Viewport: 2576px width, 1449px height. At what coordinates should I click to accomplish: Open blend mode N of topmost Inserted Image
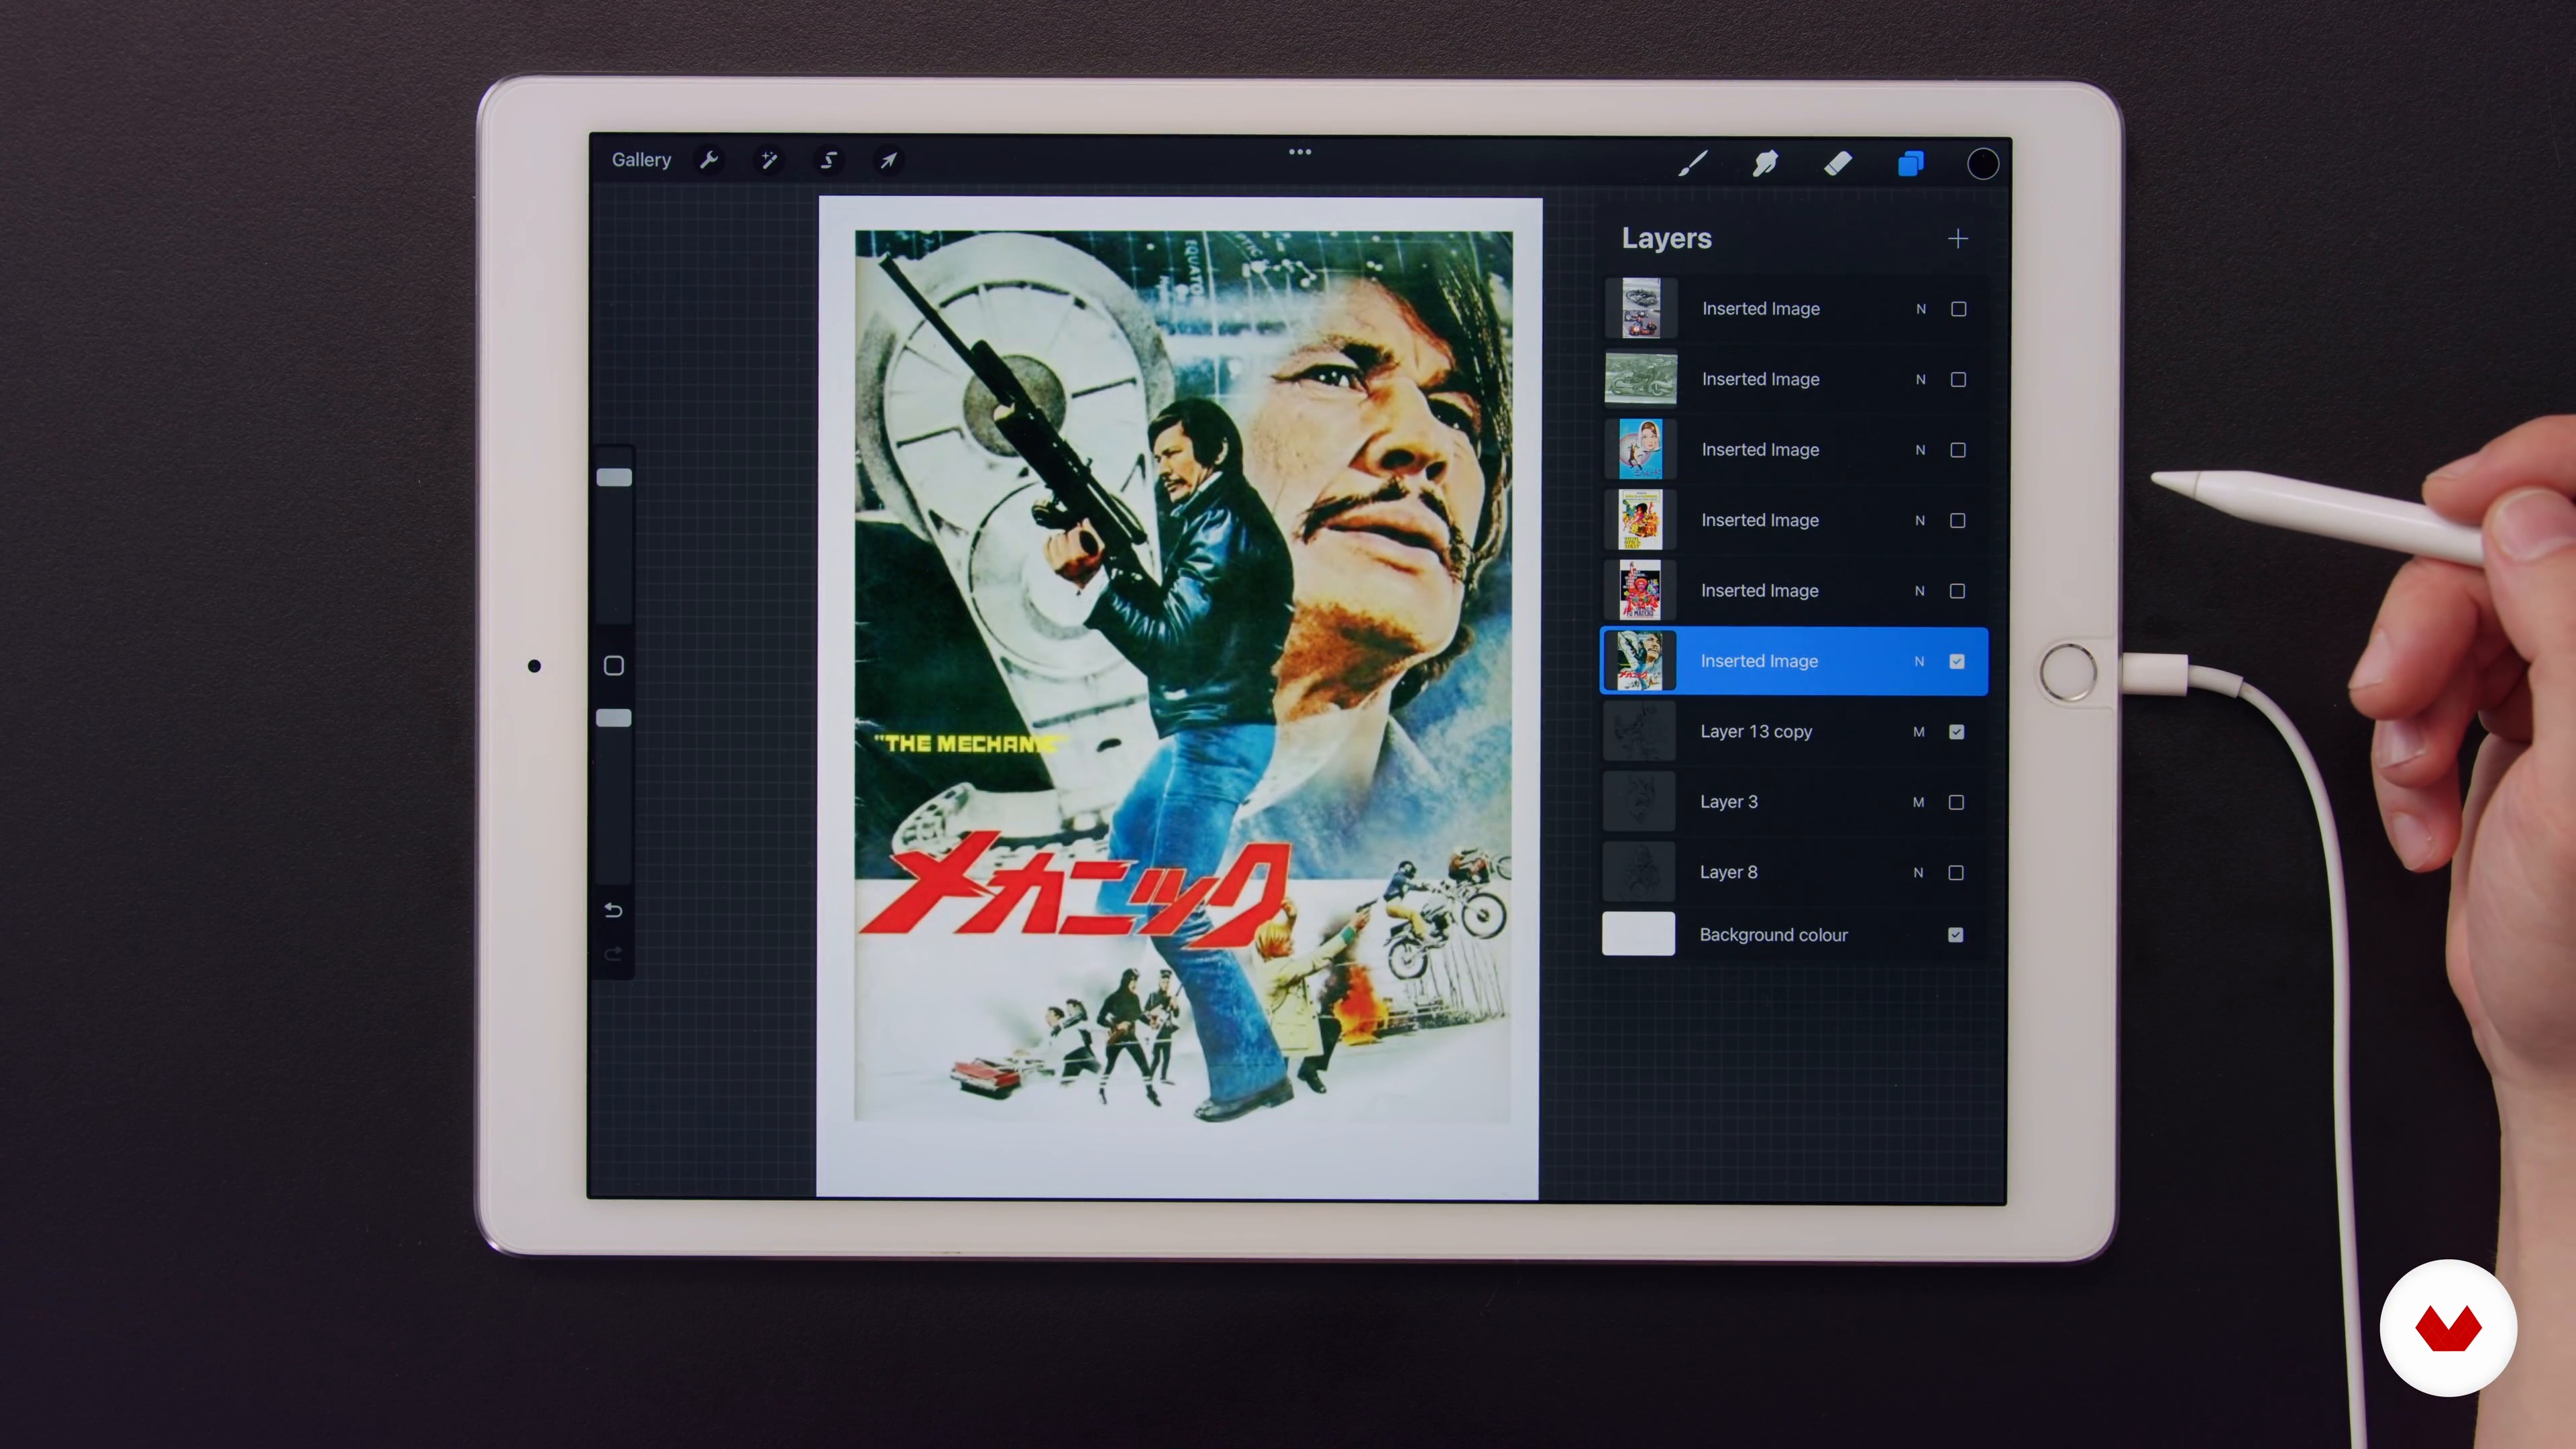(1921, 309)
